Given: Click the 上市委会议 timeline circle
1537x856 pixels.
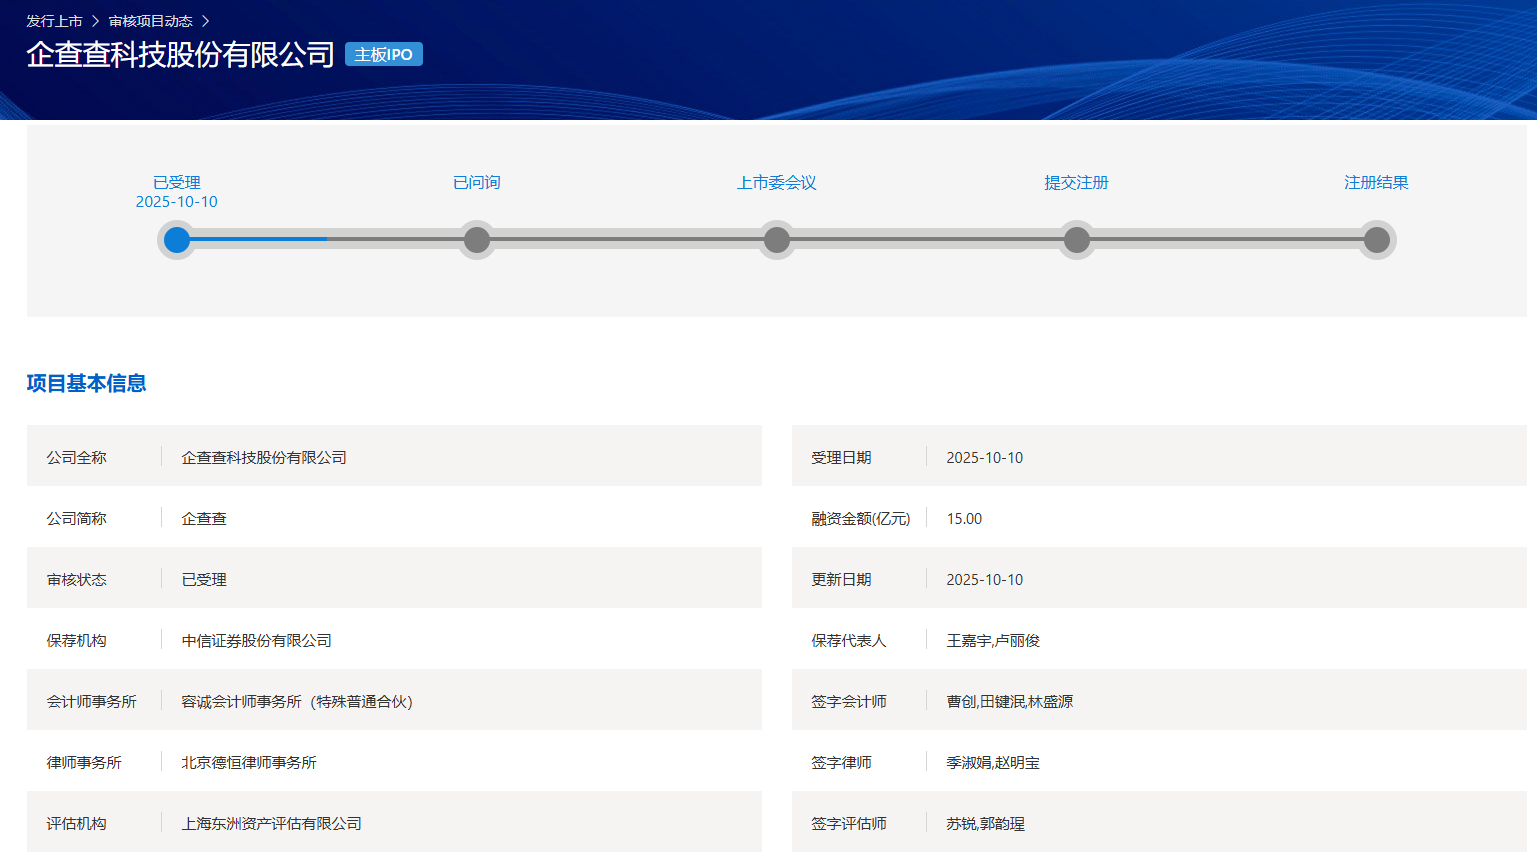Looking at the screenshot, I should [x=777, y=240].
